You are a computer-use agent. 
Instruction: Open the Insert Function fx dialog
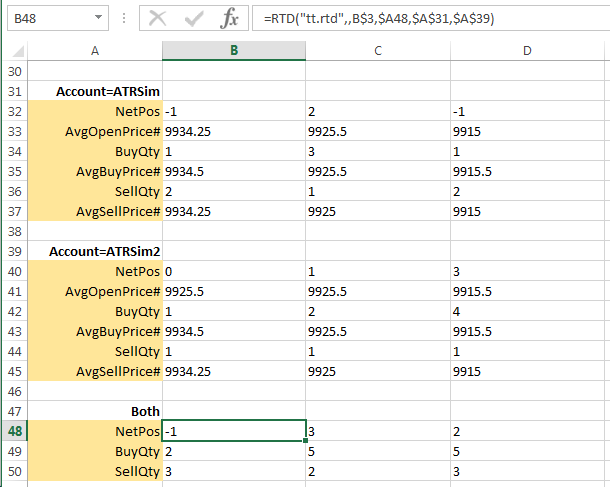point(229,18)
